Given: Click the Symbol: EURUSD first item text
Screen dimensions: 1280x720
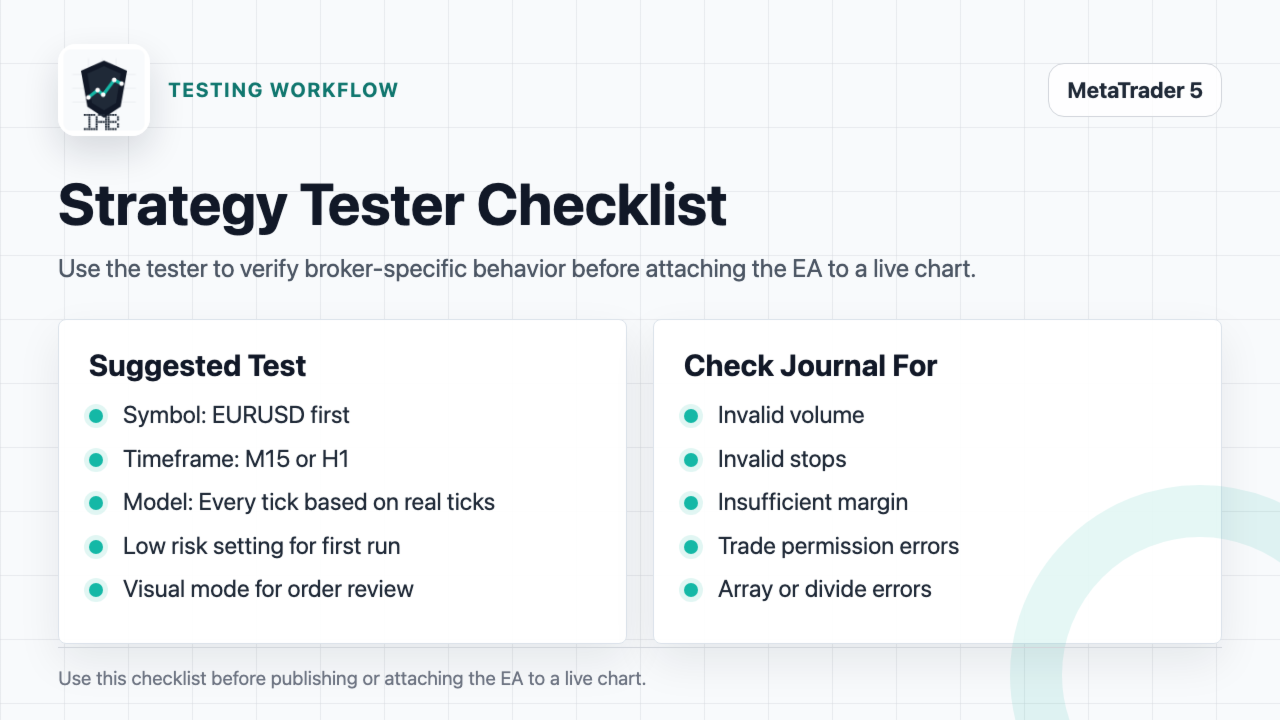Looking at the screenshot, I should click(x=236, y=415).
